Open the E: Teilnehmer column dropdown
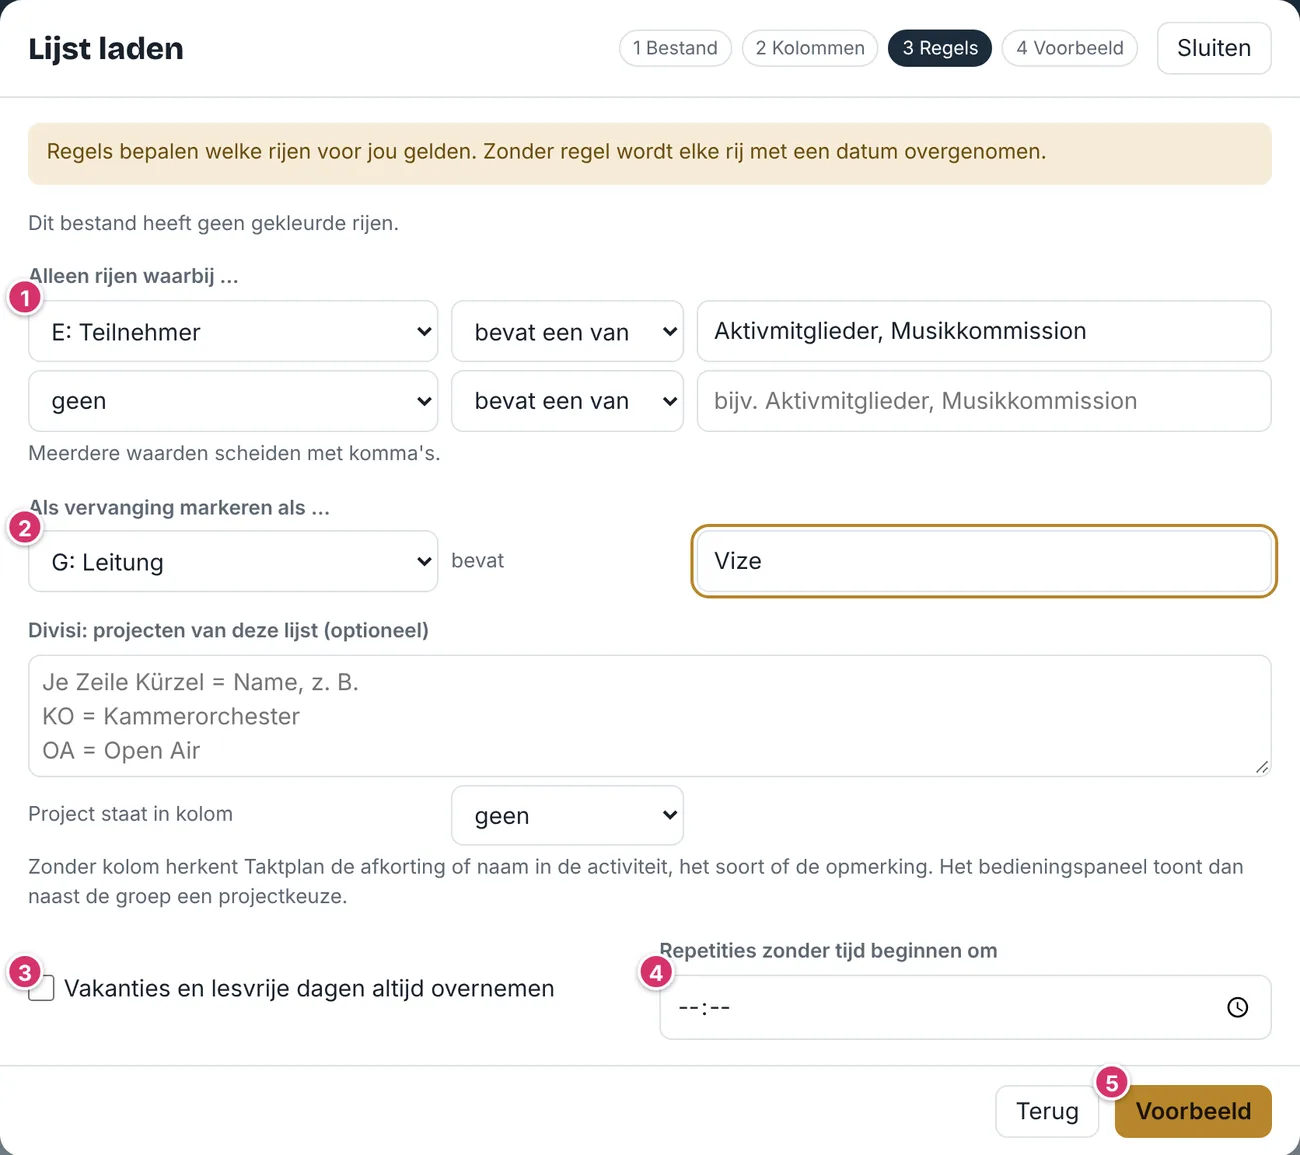The height and width of the screenshot is (1155, 1300). 233,331
